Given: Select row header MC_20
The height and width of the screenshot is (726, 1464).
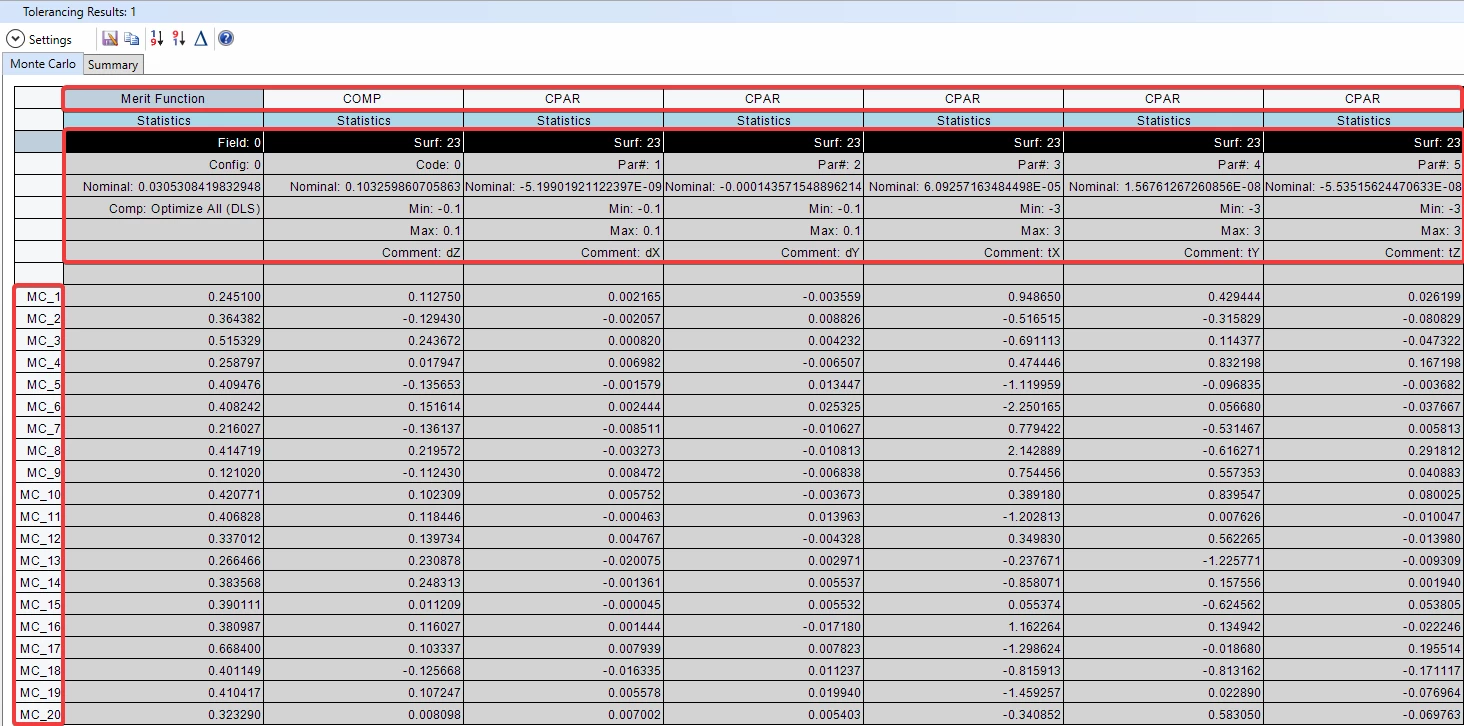Looking at the screenshot, I should click(x=39, y=715).
